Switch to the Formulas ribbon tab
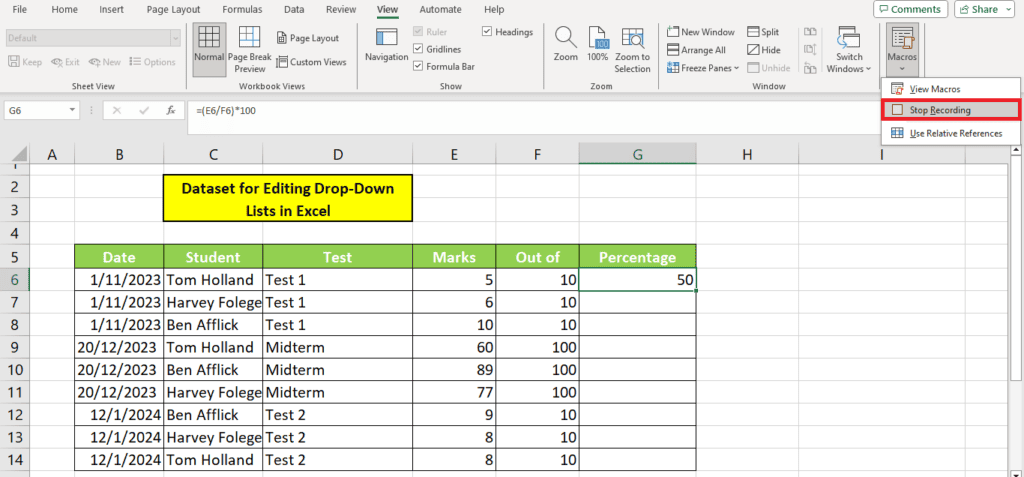The image size is (1024, 477). point(242,9)
